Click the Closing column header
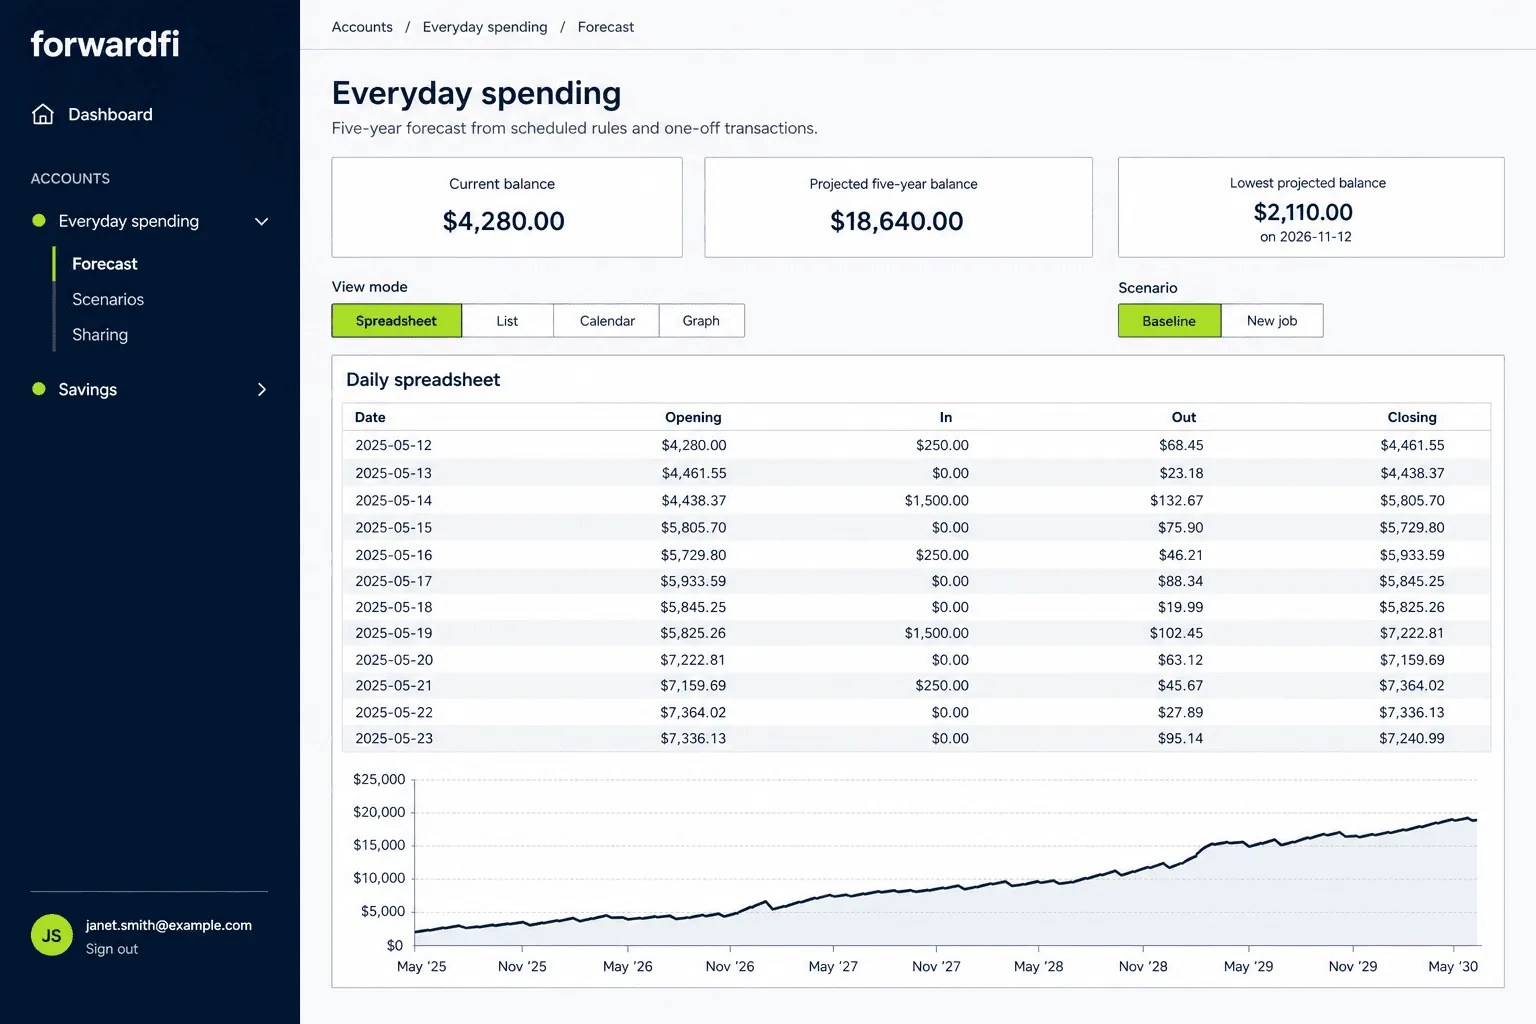This screenshot has height=1024, width=1536. click(x=1412, y=417)
